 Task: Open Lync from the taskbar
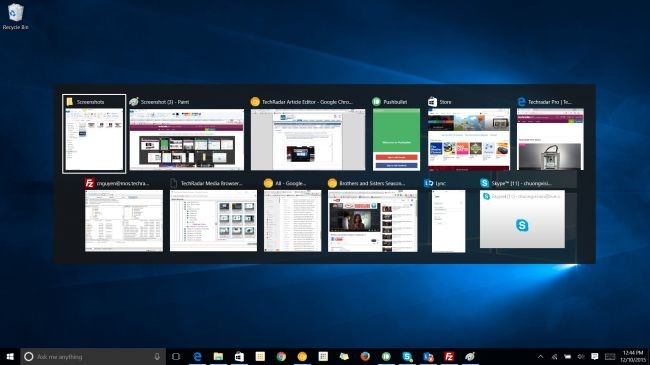point(428,356)
